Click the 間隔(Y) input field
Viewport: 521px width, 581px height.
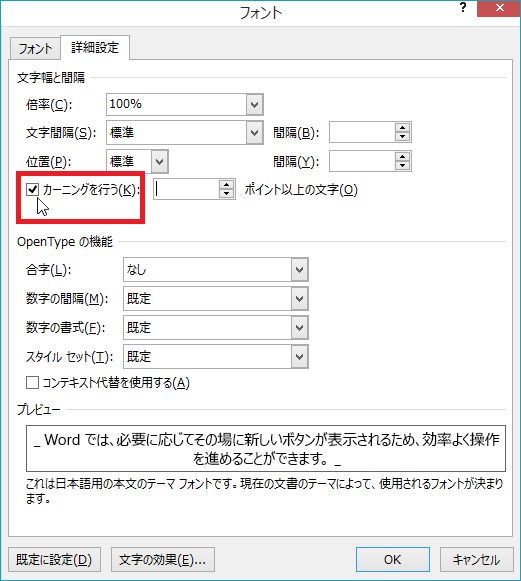click(362, 161)
